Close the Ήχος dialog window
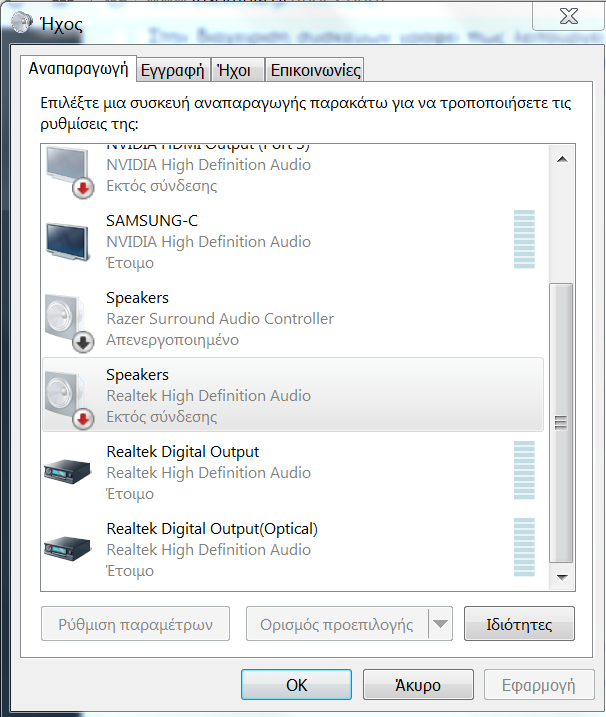606x717 pixels. pyautogui.click(x=568, y=16)
